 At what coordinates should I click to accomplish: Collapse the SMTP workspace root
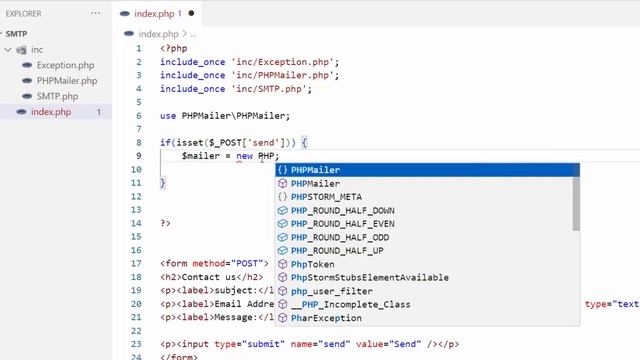[x=1, y=34]
